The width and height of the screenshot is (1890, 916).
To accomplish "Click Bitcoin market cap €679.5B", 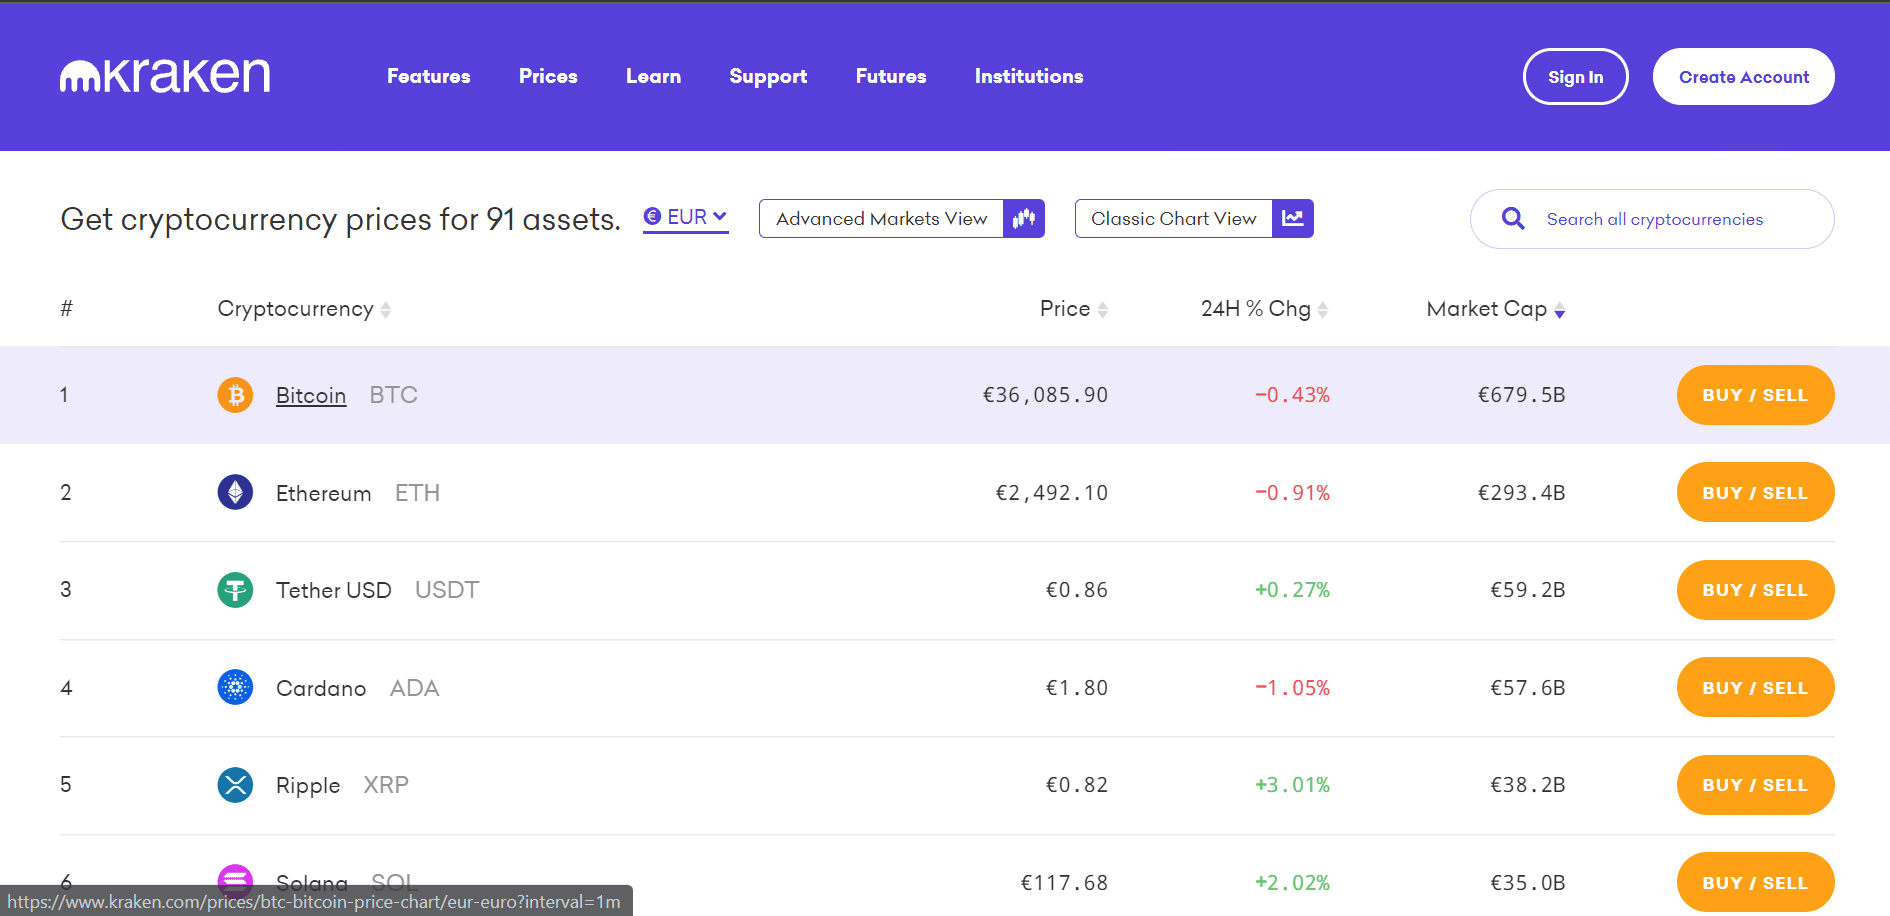I will [x=1521, y=395].
